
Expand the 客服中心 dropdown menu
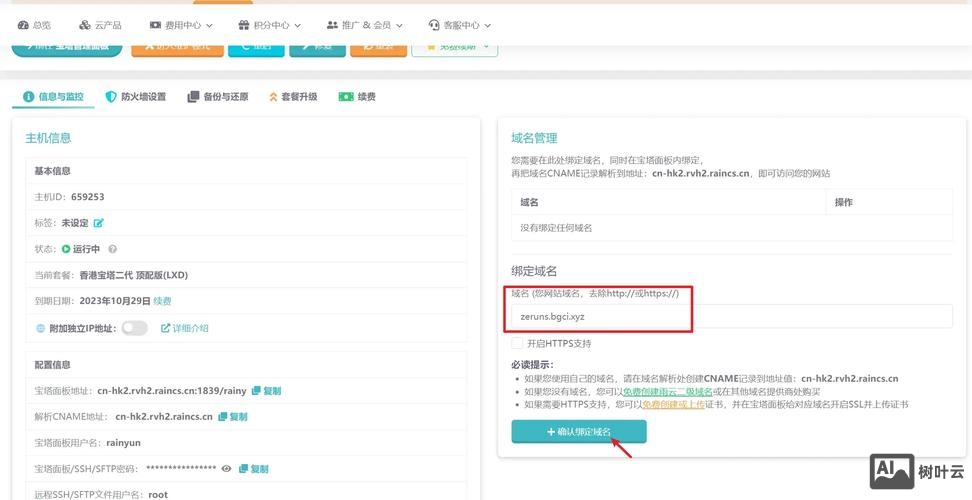click(459, 25)
